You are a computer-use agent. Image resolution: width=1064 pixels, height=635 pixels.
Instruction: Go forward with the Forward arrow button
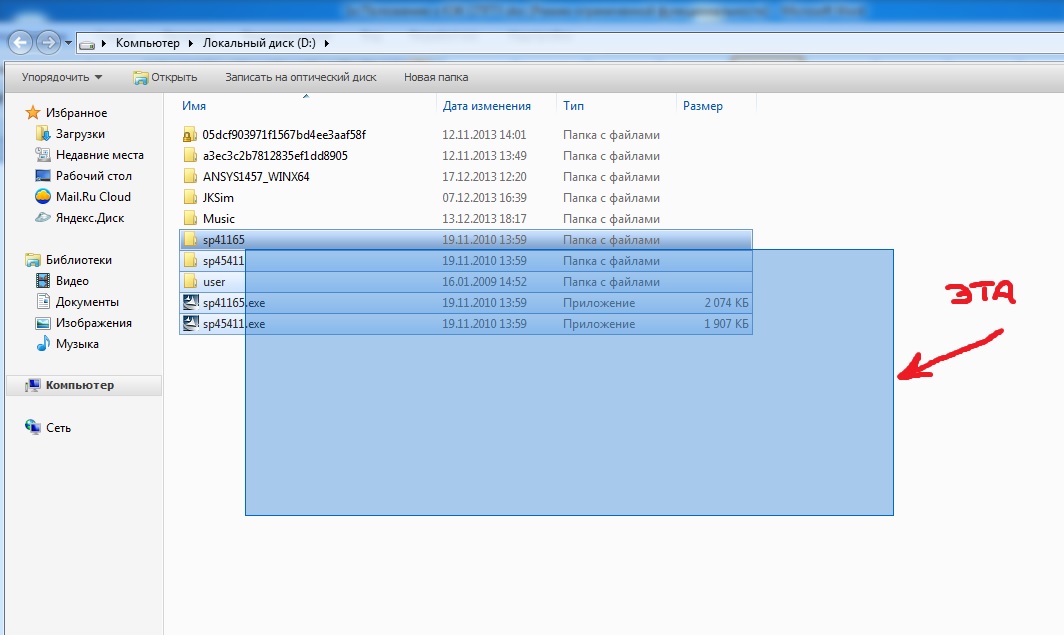tap(48, 43)
